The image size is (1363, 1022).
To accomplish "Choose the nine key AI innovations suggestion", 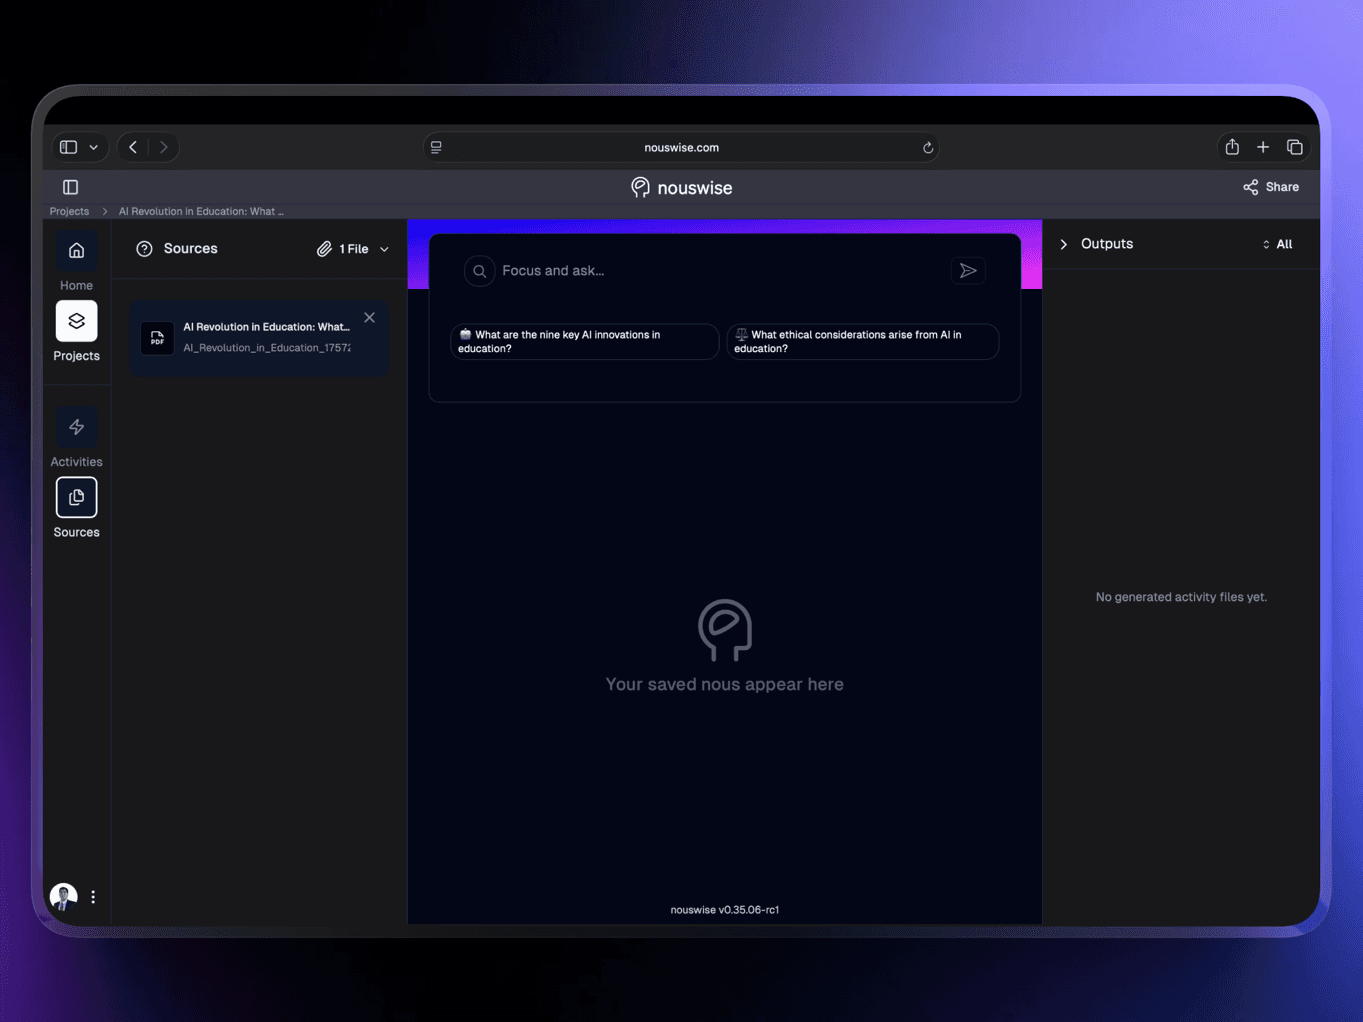I will coord(584,342).
